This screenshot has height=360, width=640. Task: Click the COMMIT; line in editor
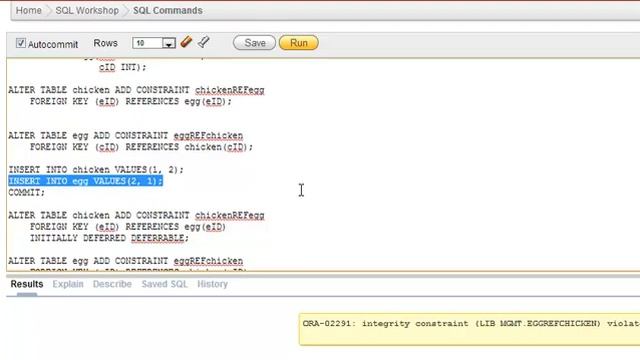(x=27, y=192)
